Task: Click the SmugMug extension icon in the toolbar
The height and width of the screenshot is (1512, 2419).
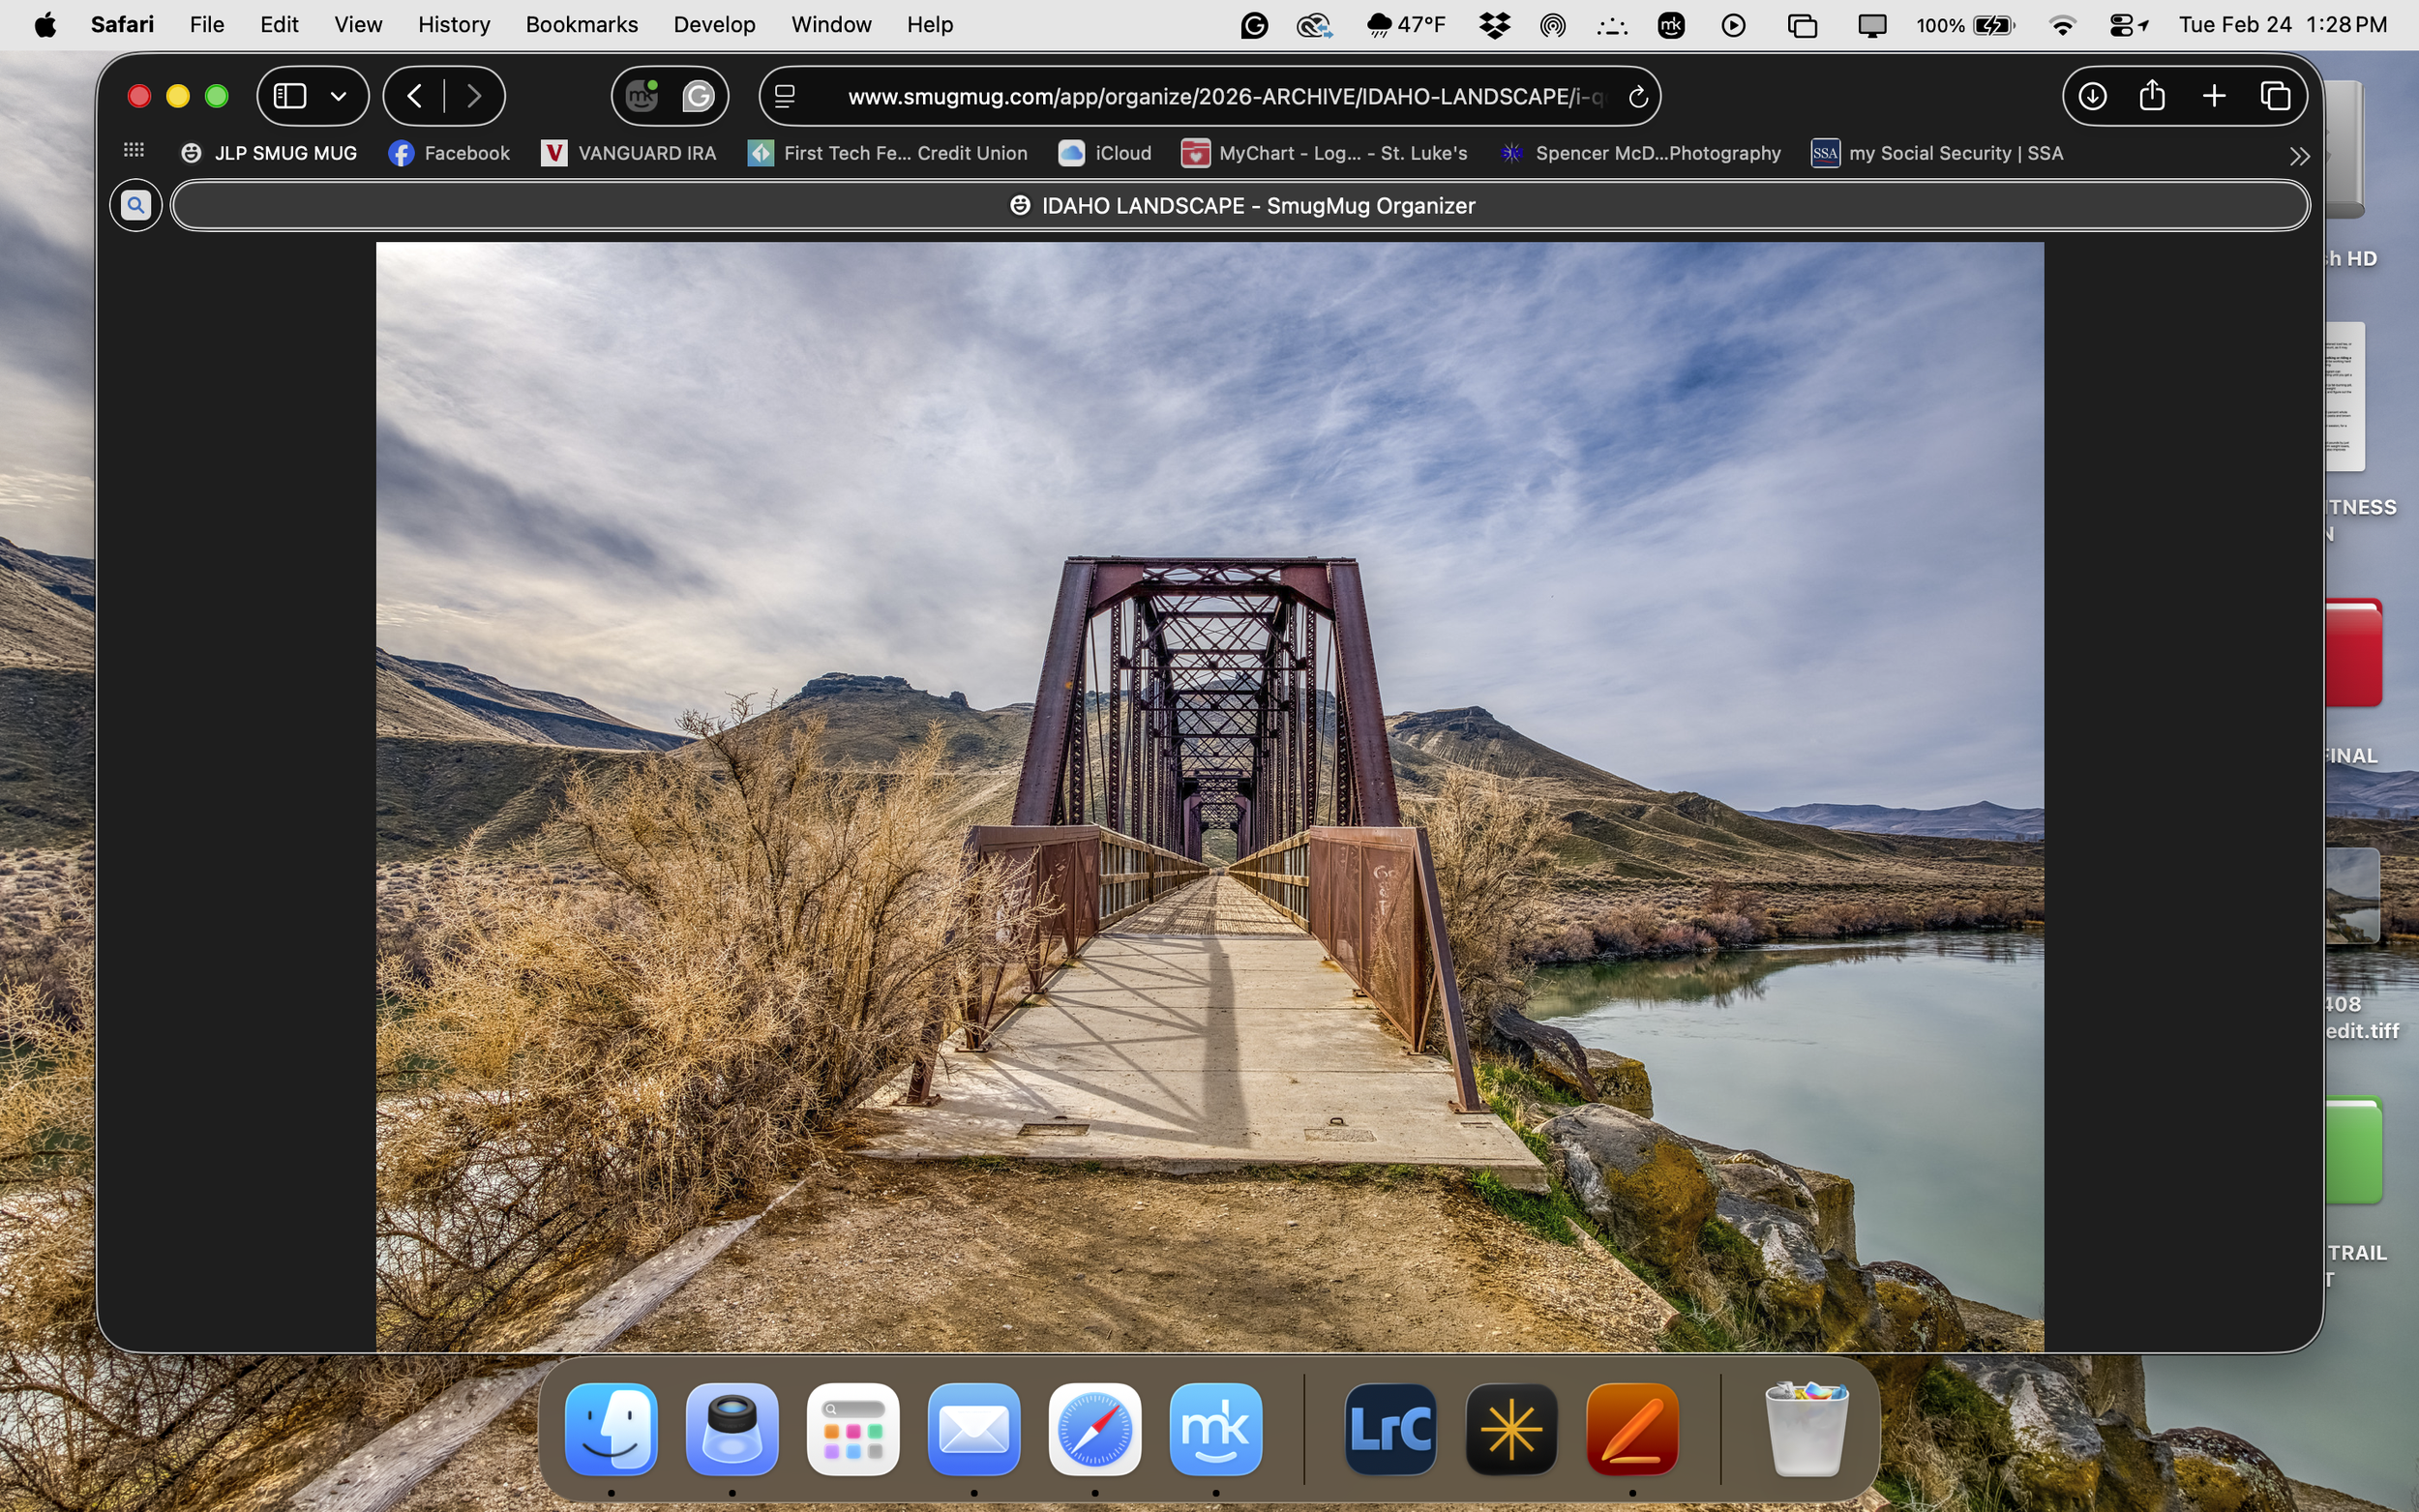Action: pos(641,96)
